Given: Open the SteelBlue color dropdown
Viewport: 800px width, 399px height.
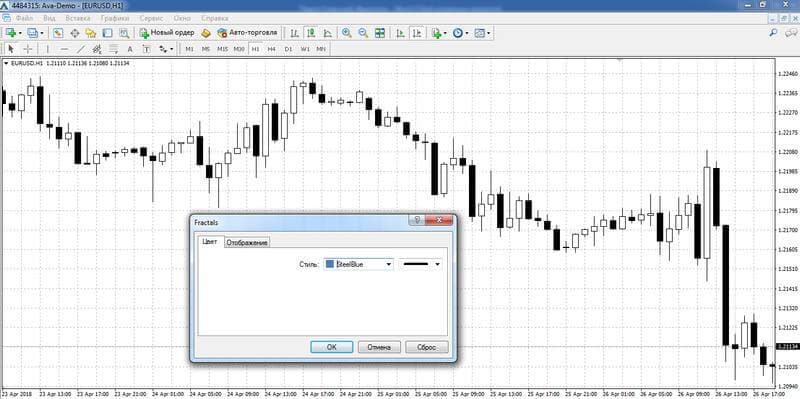Looking at the screenshot, I should pyautogui.click(x=389, y=264).
